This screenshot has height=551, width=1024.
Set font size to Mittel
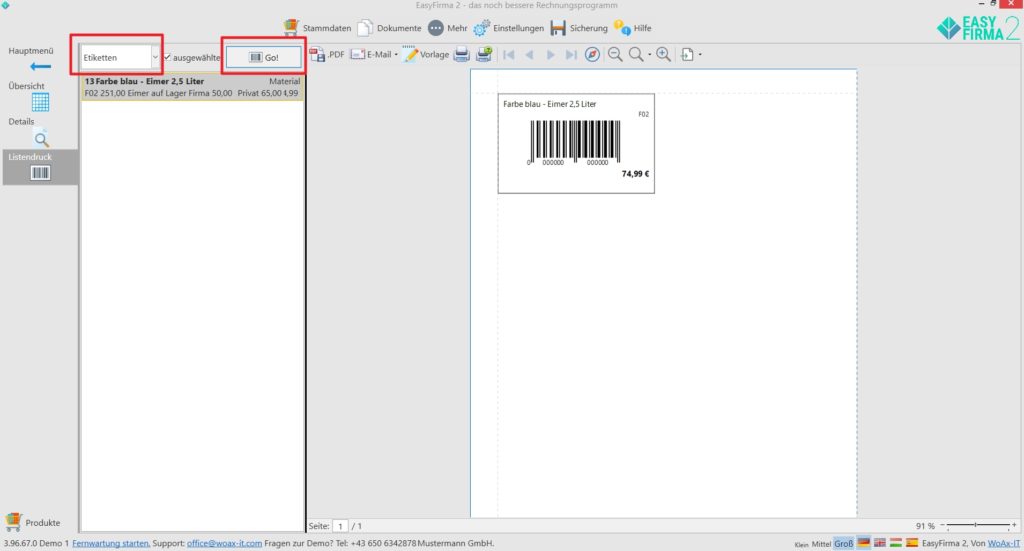821,544
